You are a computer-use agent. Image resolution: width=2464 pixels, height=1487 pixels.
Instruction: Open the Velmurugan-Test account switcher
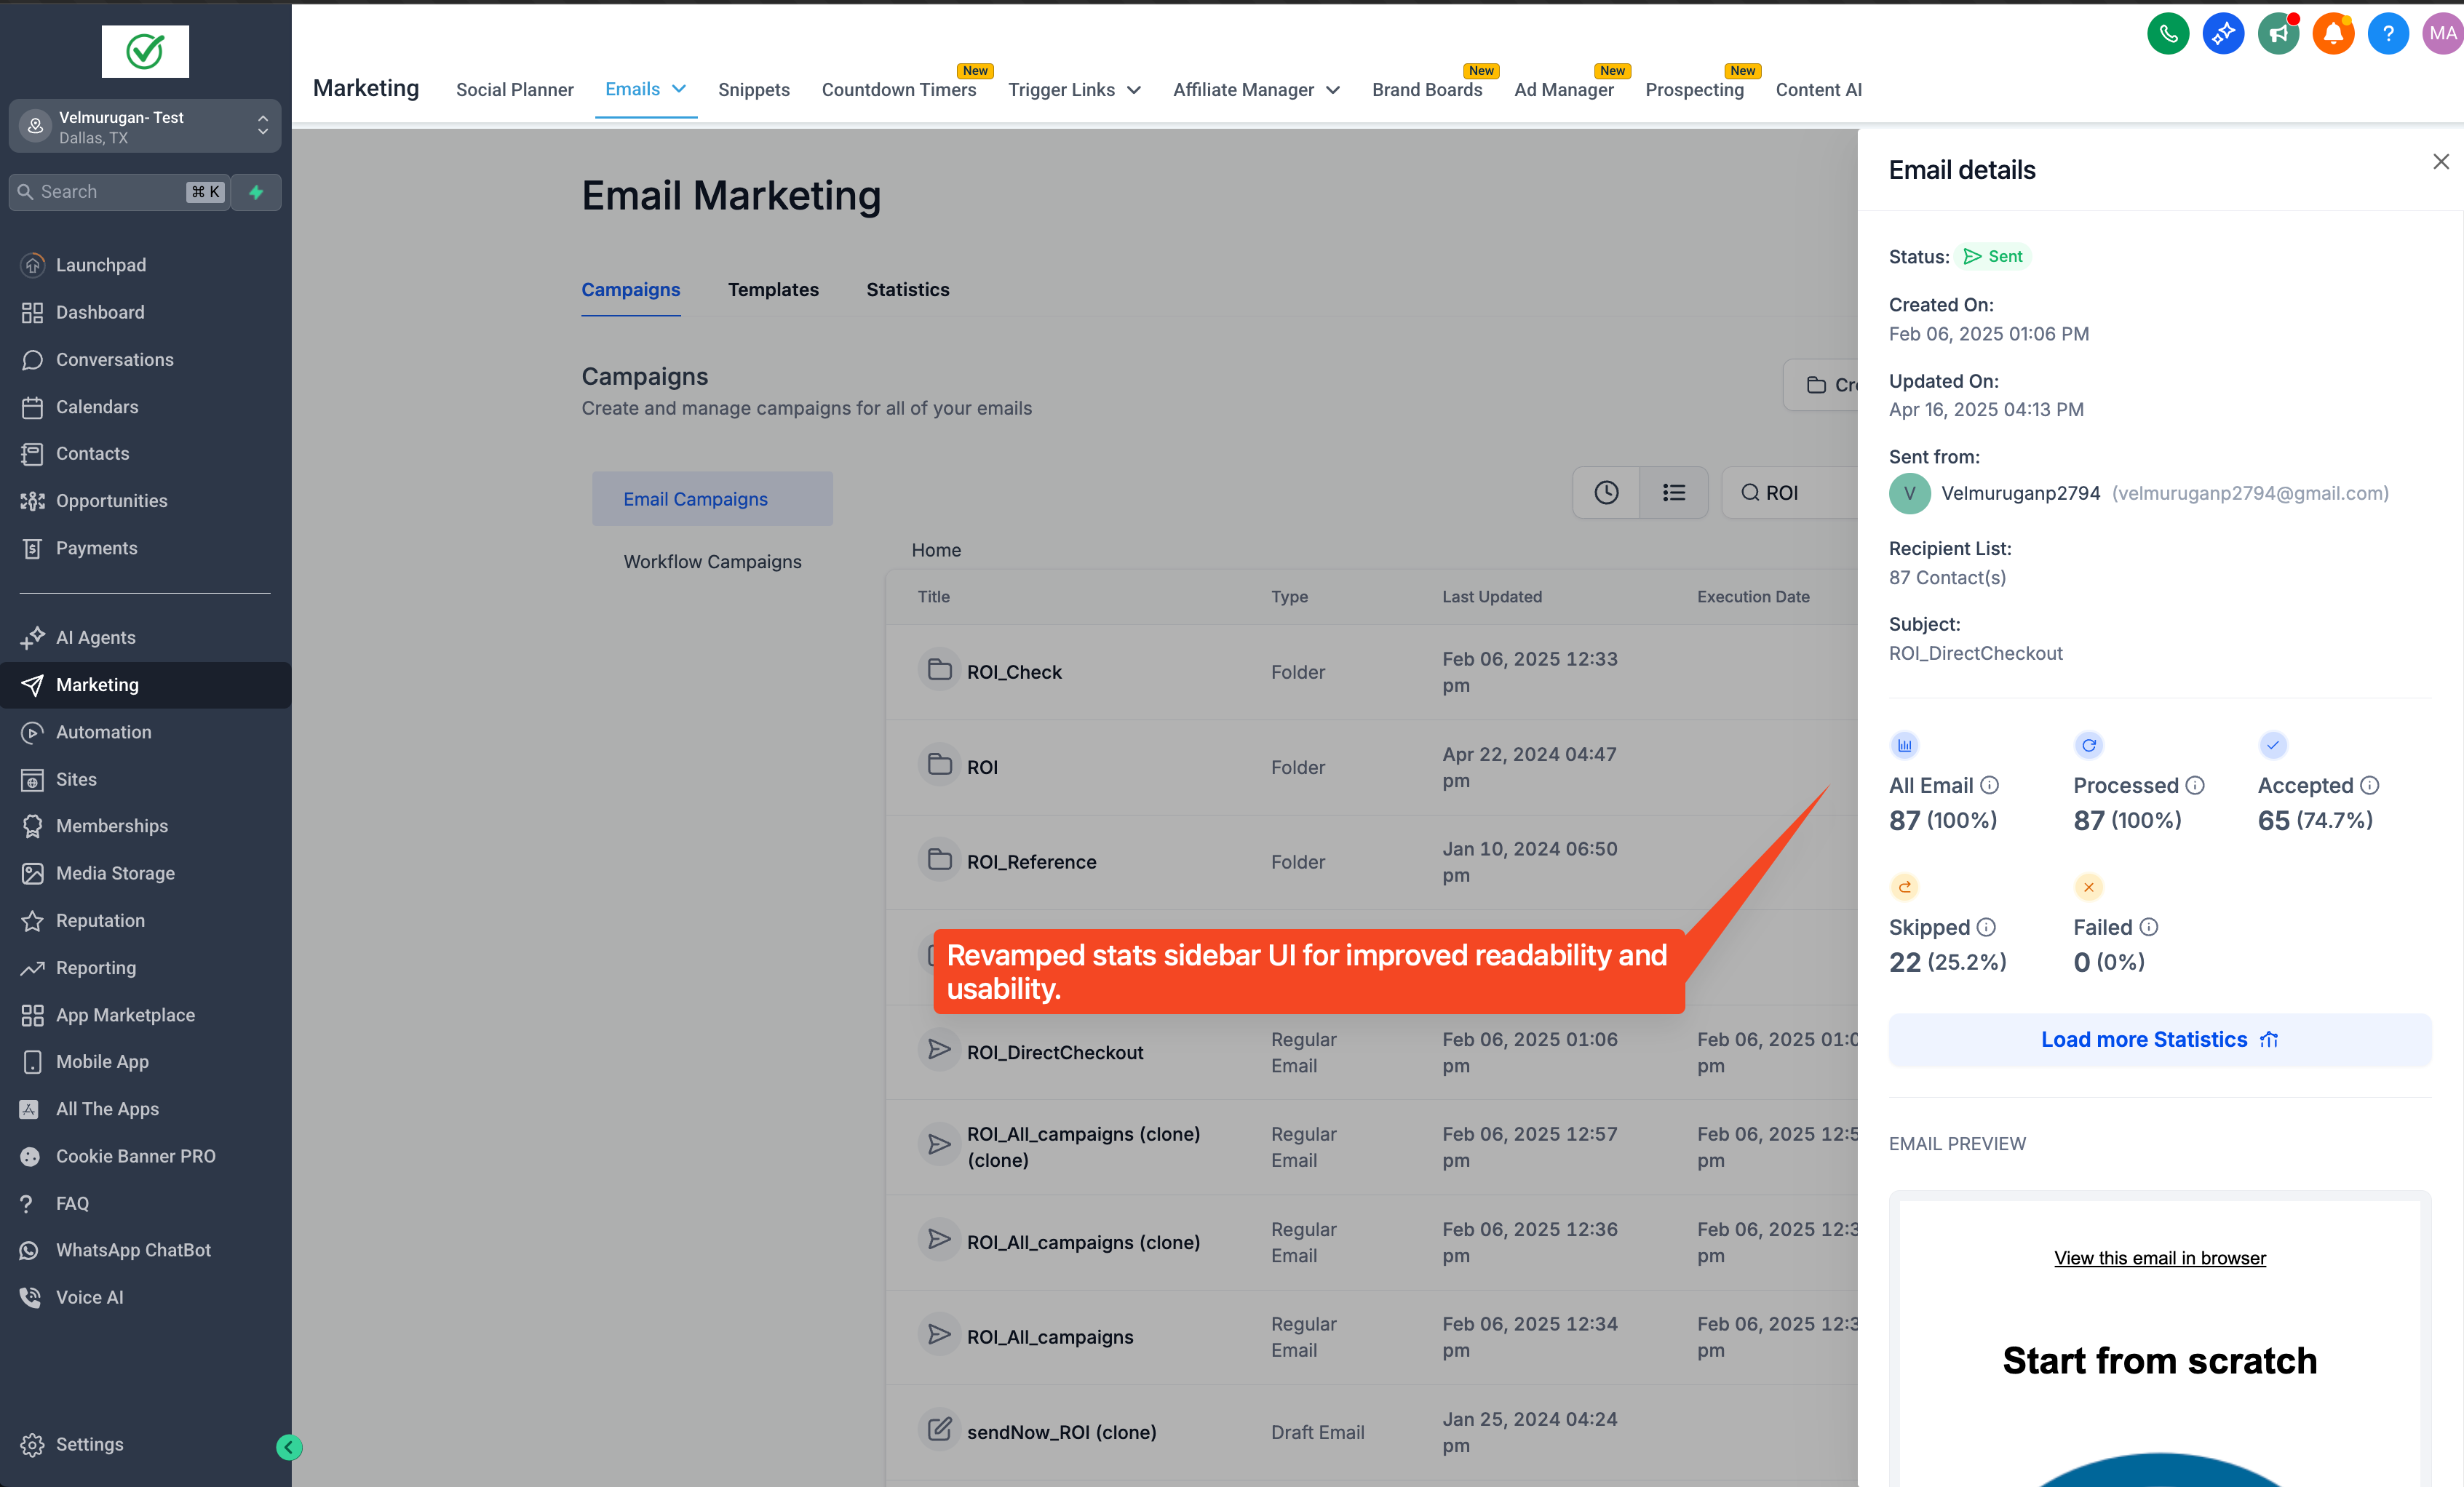point(145,126)
